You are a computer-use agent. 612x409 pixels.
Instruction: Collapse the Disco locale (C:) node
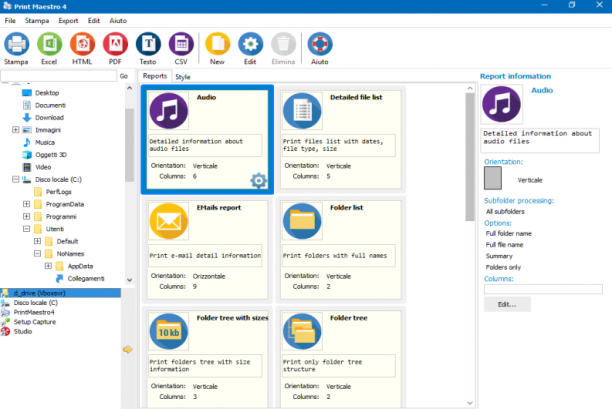pos(16,179)
